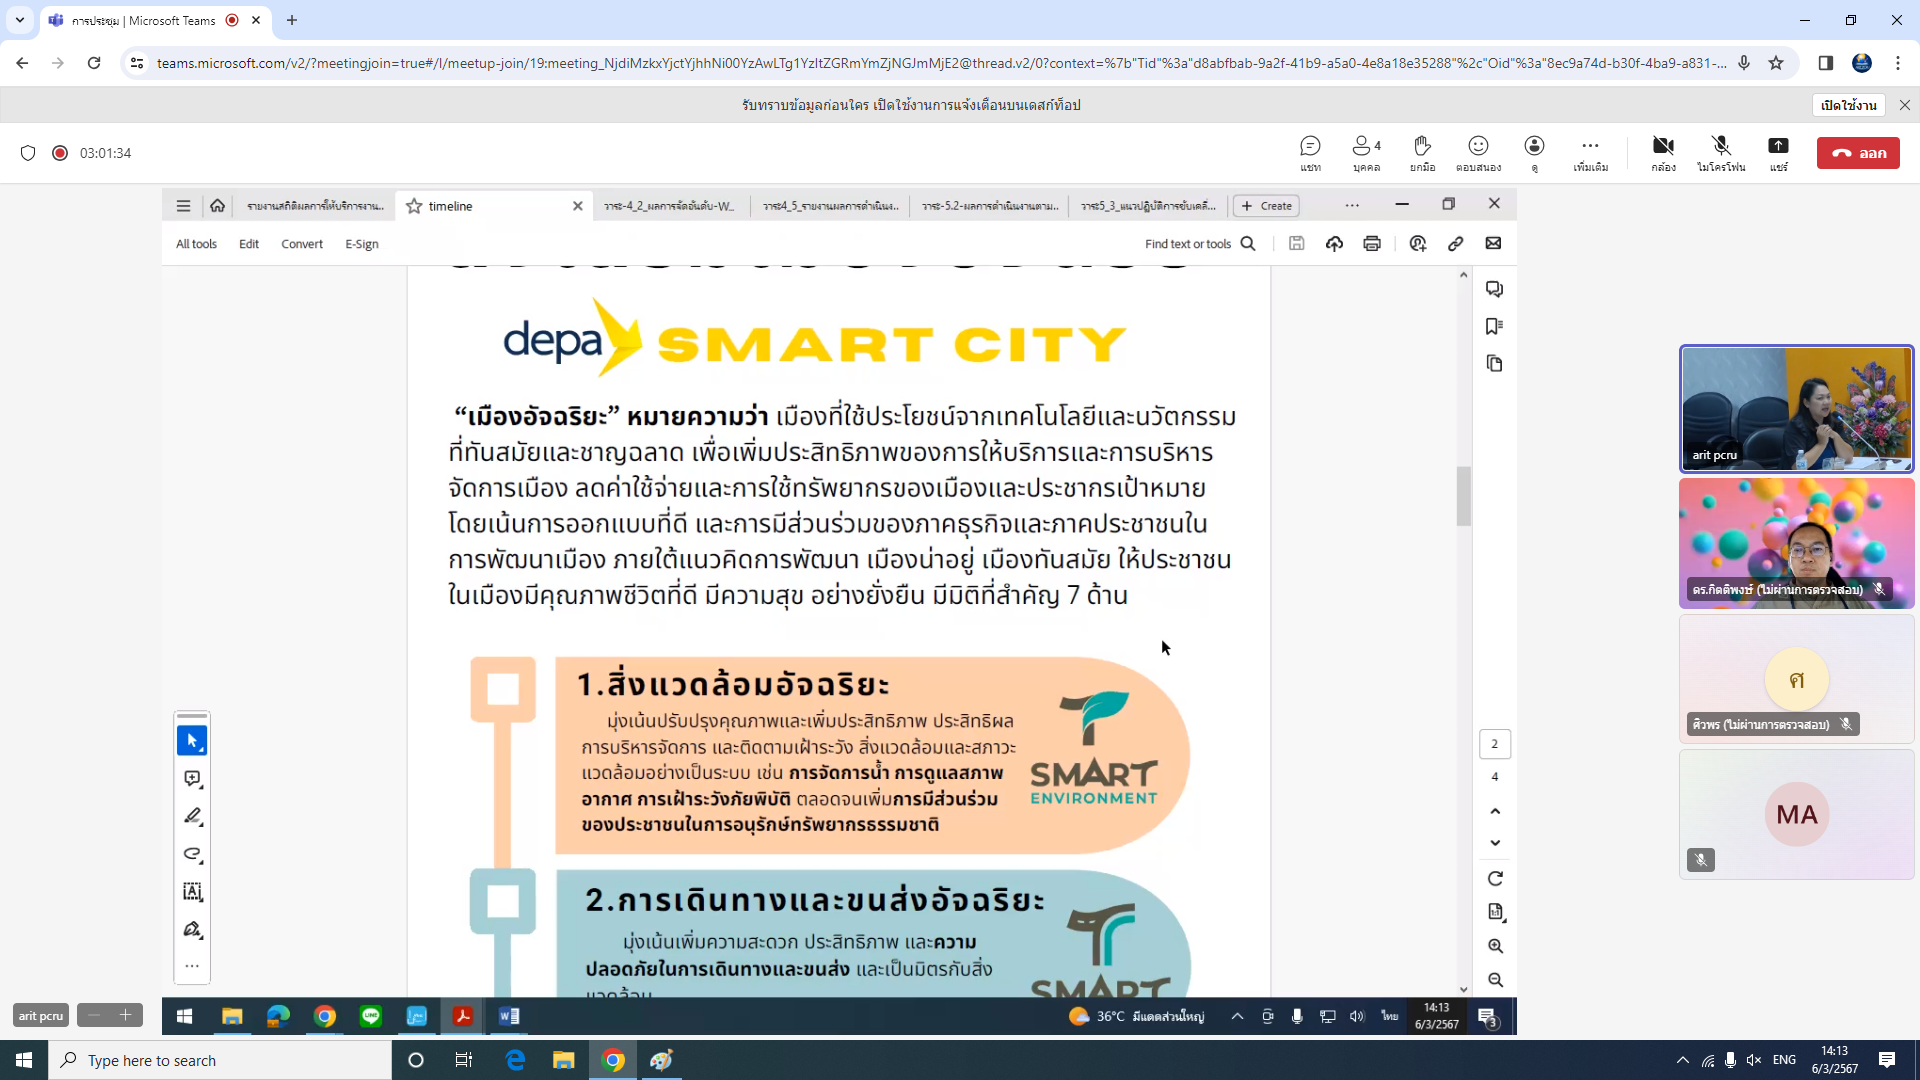This screenshot has height=1080, width=1920.
Task: Open Task View on taskbar
Action: tap(464, 1060)
